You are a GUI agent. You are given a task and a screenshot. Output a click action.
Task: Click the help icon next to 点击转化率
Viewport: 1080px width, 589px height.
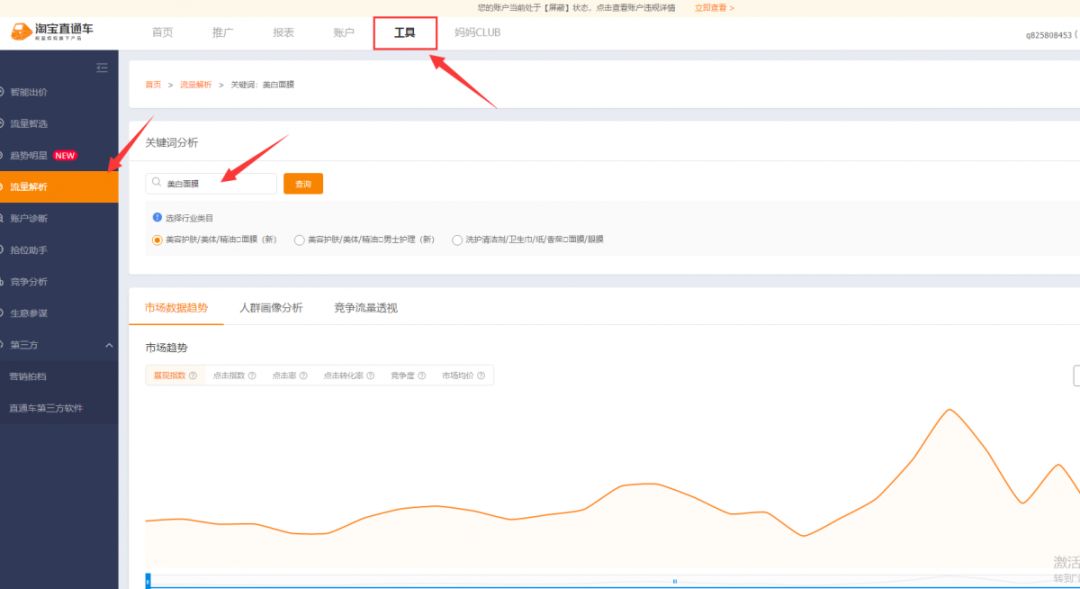370,376
